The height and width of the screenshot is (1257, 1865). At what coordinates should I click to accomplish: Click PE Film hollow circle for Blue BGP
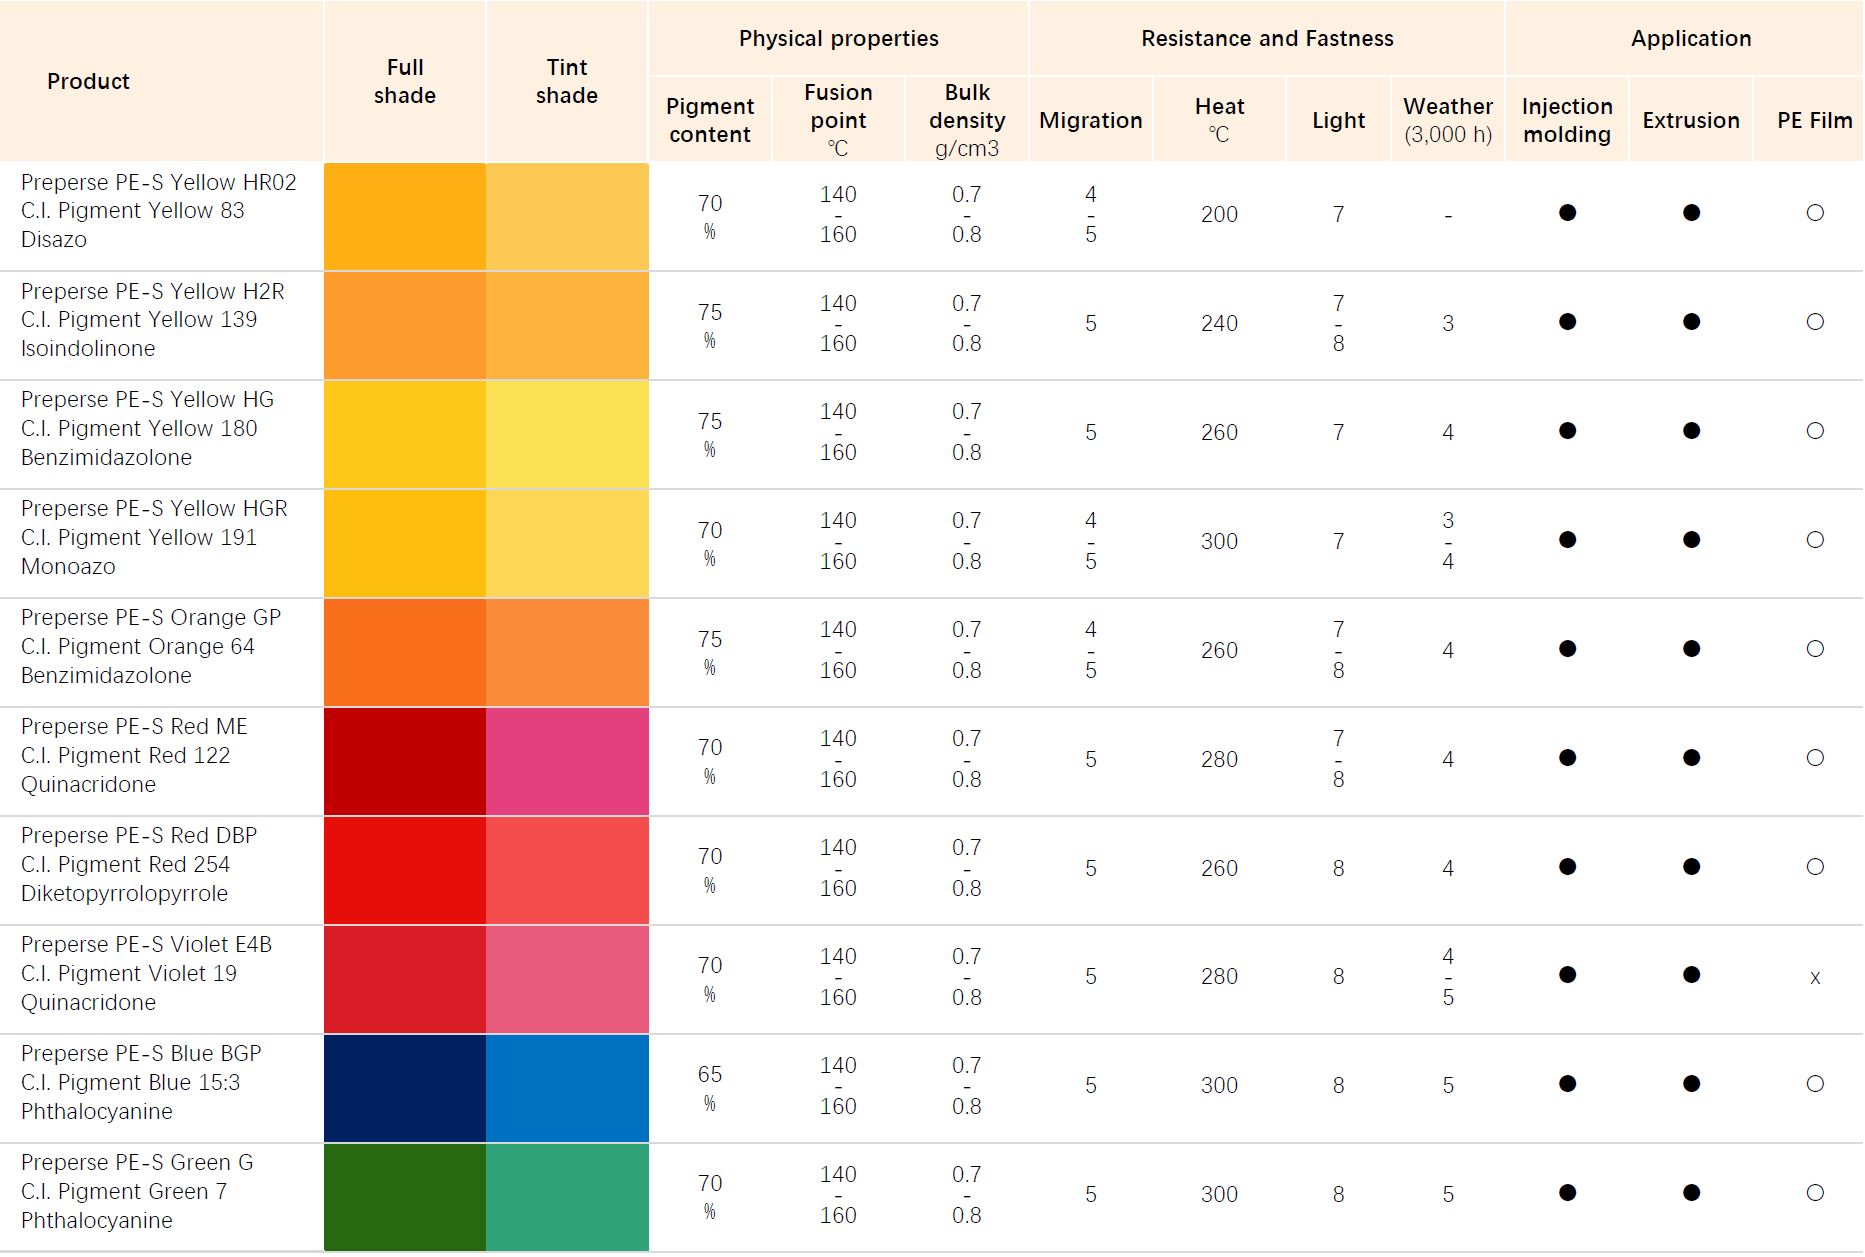1815,1084
